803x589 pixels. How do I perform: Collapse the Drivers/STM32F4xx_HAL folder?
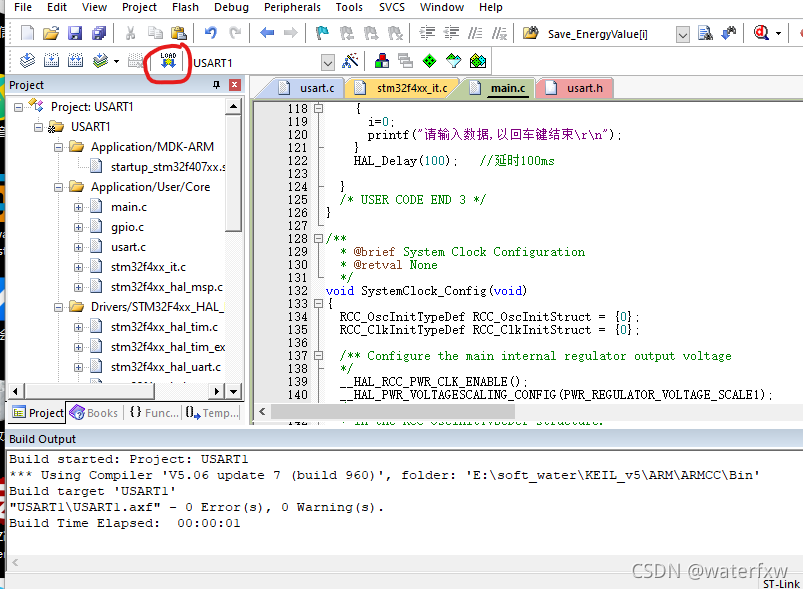[58, 307]
